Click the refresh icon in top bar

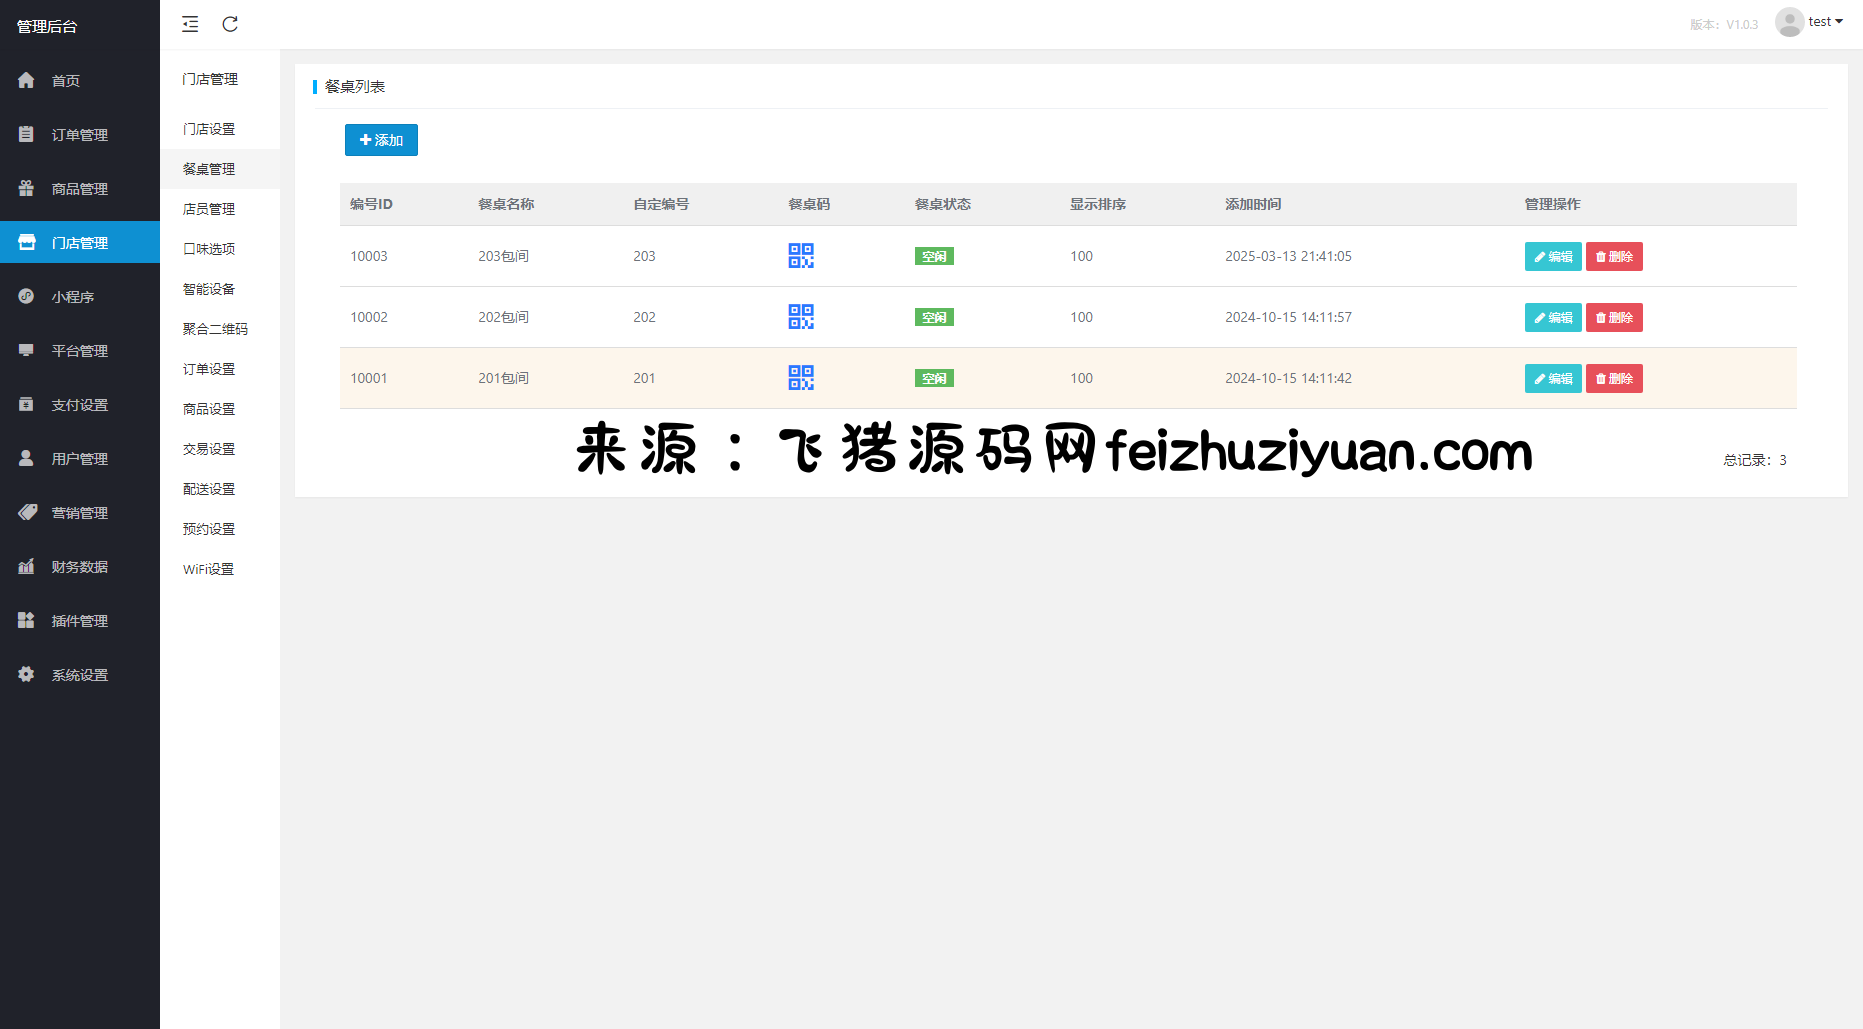click(x=230, y=24)
